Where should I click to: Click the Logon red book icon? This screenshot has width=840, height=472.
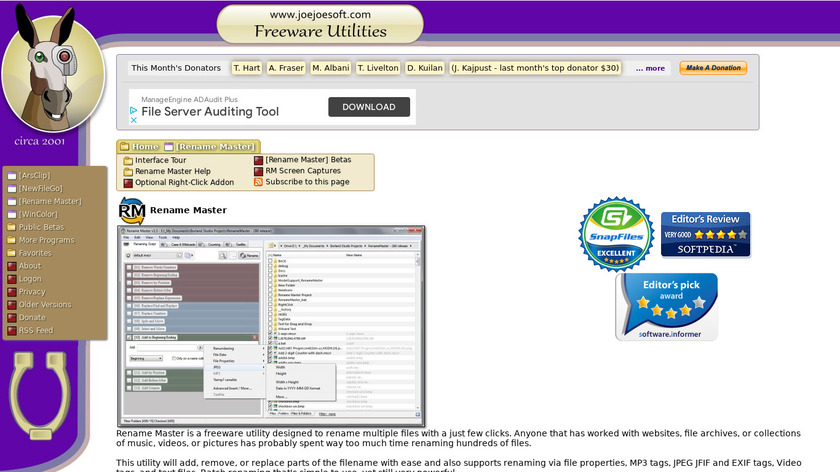point(12,279)
